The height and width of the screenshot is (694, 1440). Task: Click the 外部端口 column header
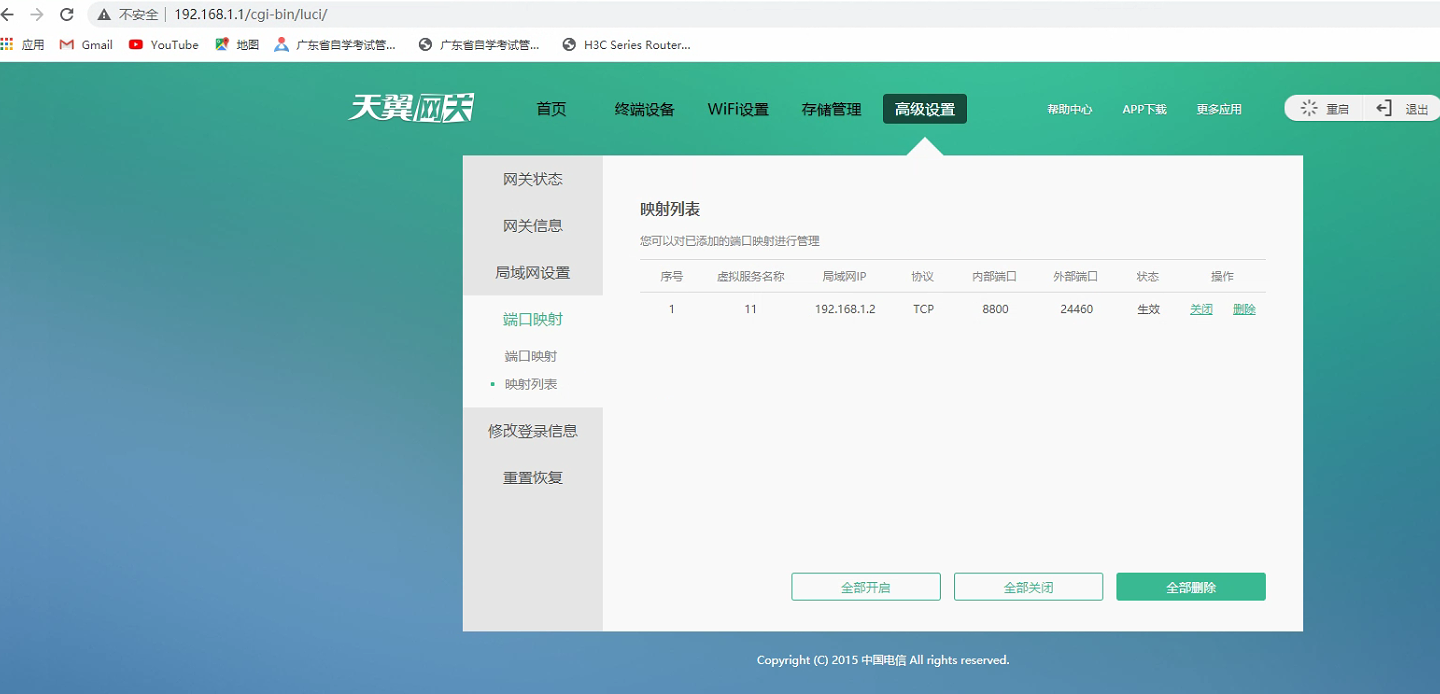pos(1075,276)
